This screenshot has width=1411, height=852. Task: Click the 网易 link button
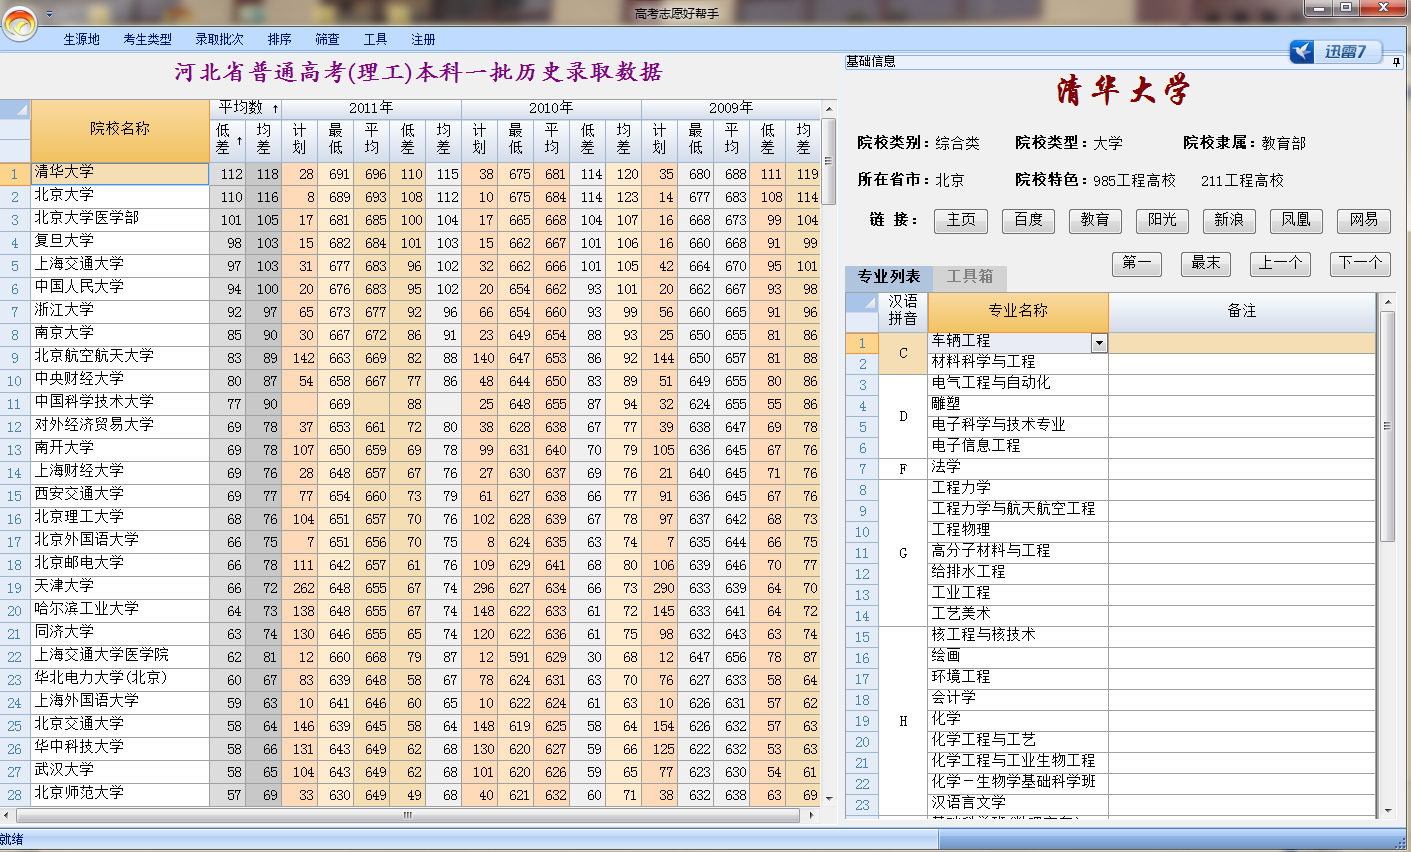coord(1364,220)
